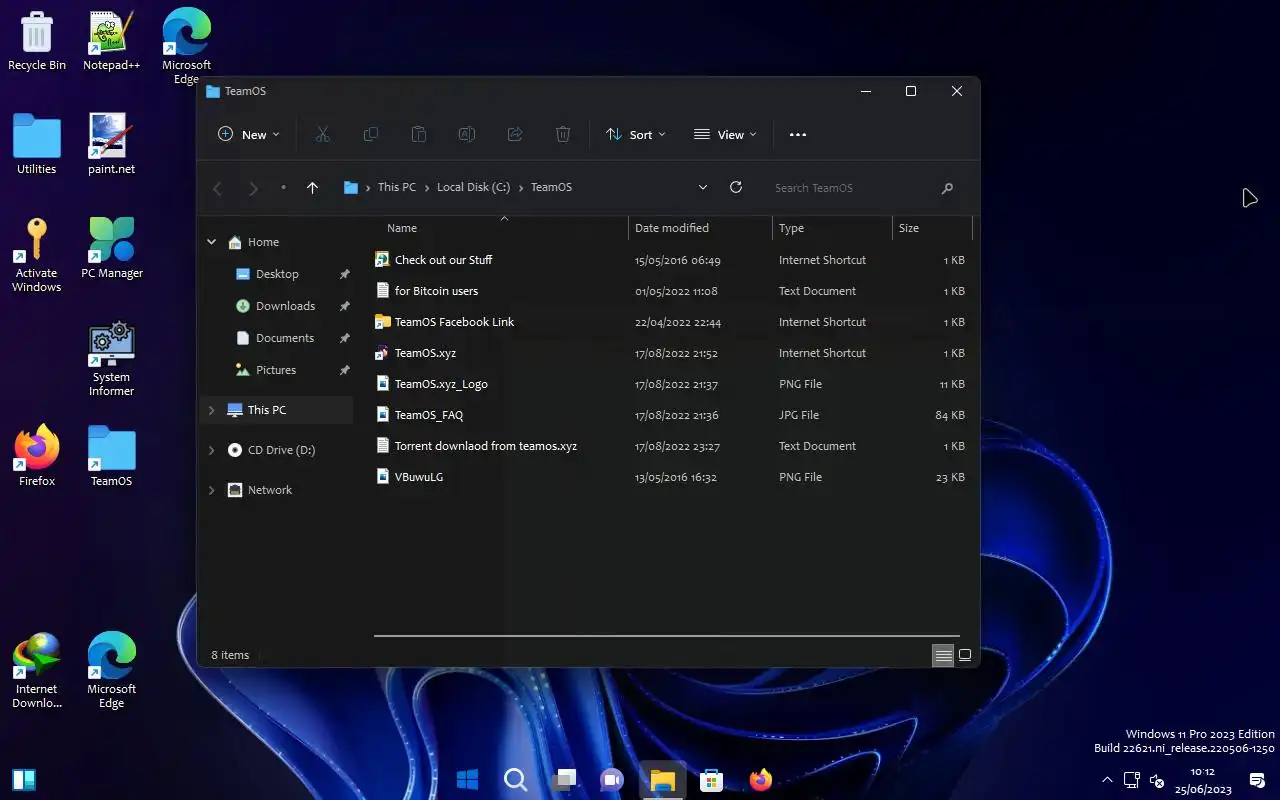Open Firefox desktop shortcut
The height and width of the screenshot is (800, 1280).
[x=37, y=457]
